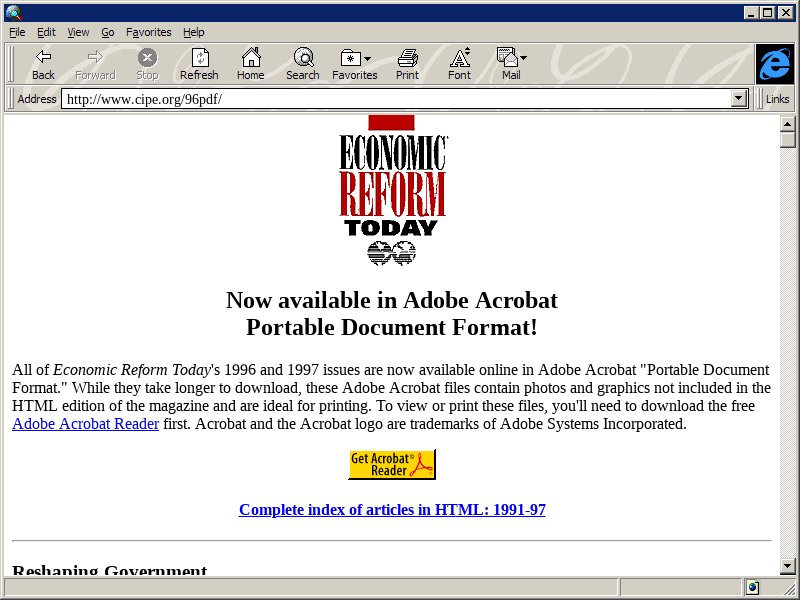
Task: Expand the Mail toolbar dropdown
Action: 511,64
